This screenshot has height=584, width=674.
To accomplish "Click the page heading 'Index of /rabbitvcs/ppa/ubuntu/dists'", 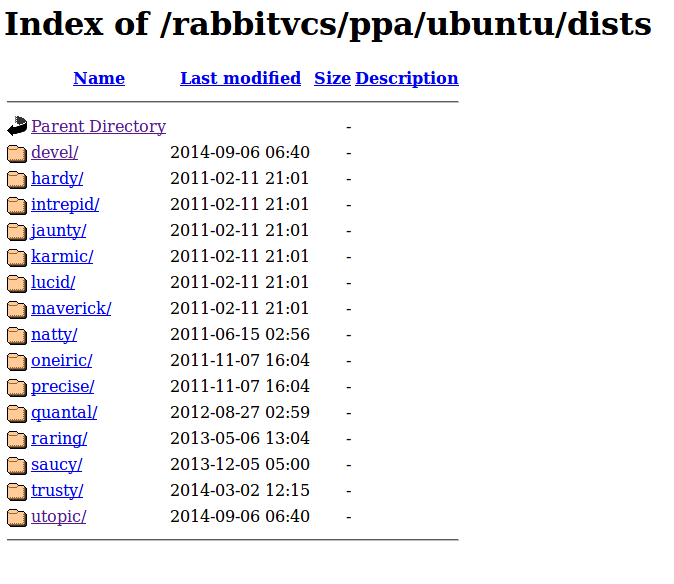I will click(x=328, y=24).
